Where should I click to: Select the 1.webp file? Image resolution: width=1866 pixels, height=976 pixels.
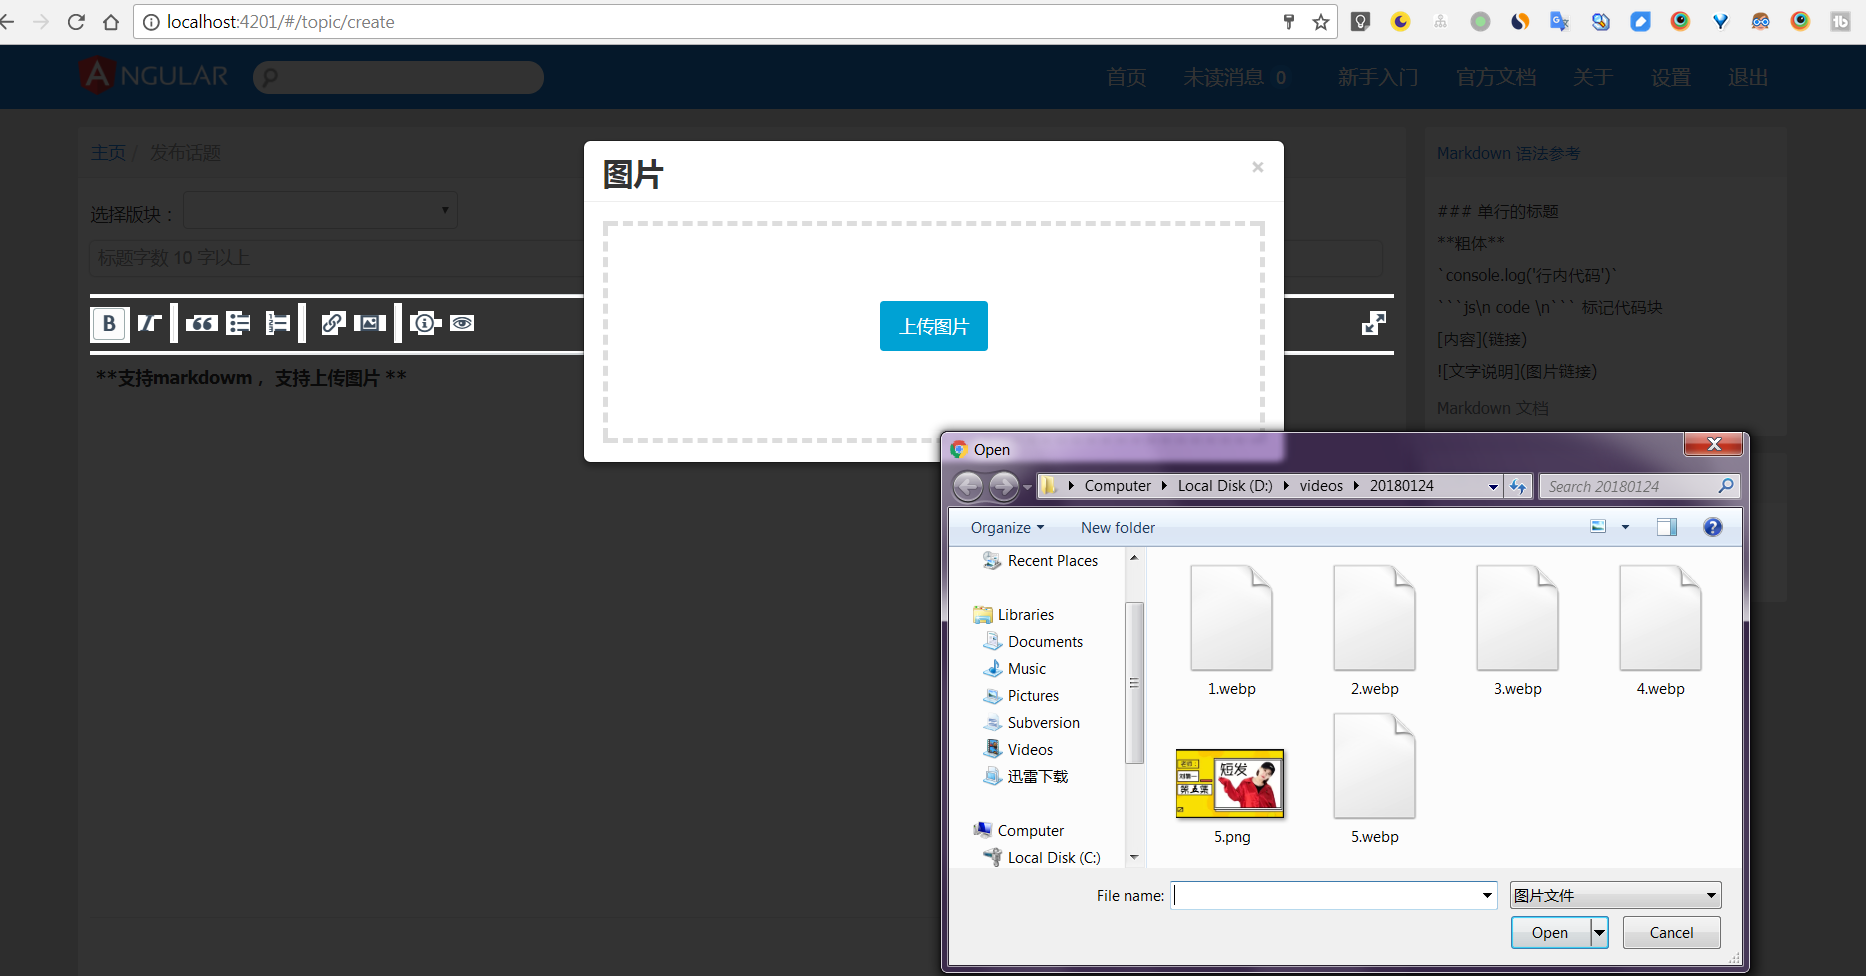point(1232,631)
